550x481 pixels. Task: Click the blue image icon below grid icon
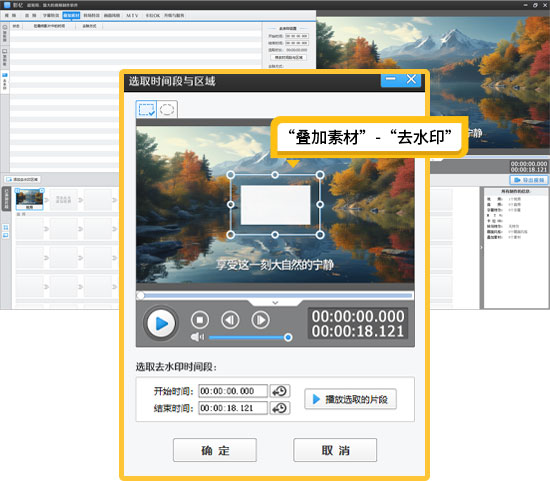coord(6,235)
